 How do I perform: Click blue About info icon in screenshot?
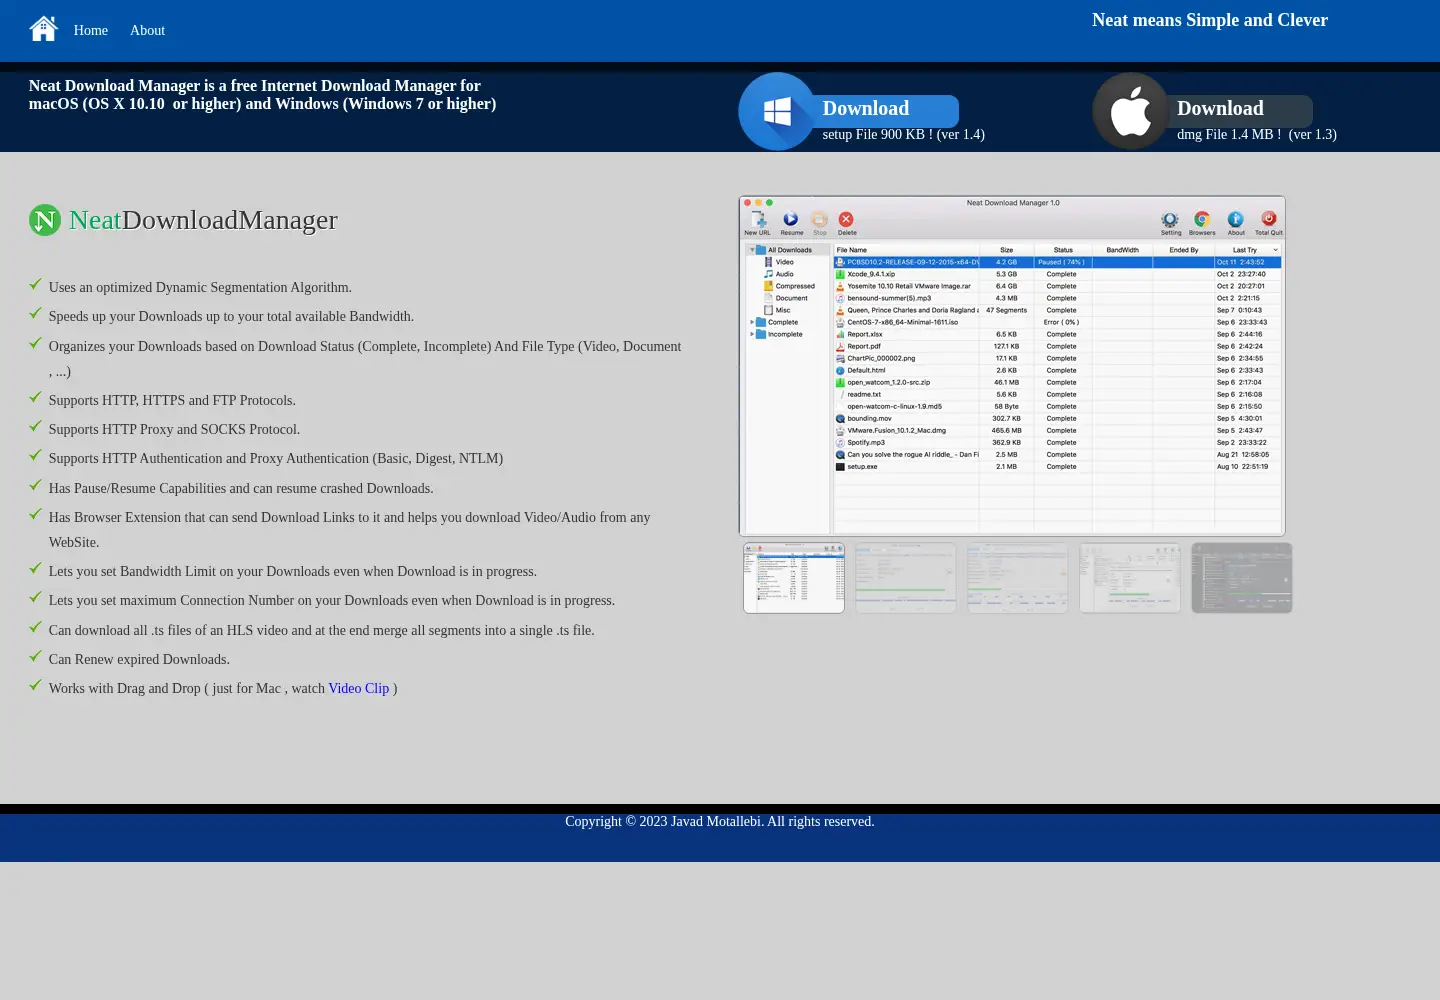coord(1236,222)
